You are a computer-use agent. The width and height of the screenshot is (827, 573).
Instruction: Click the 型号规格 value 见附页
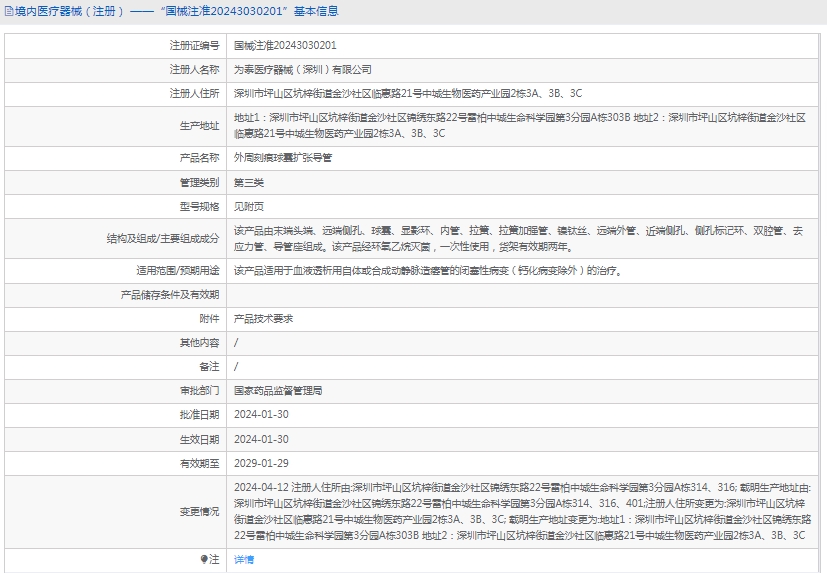(249, 206)
